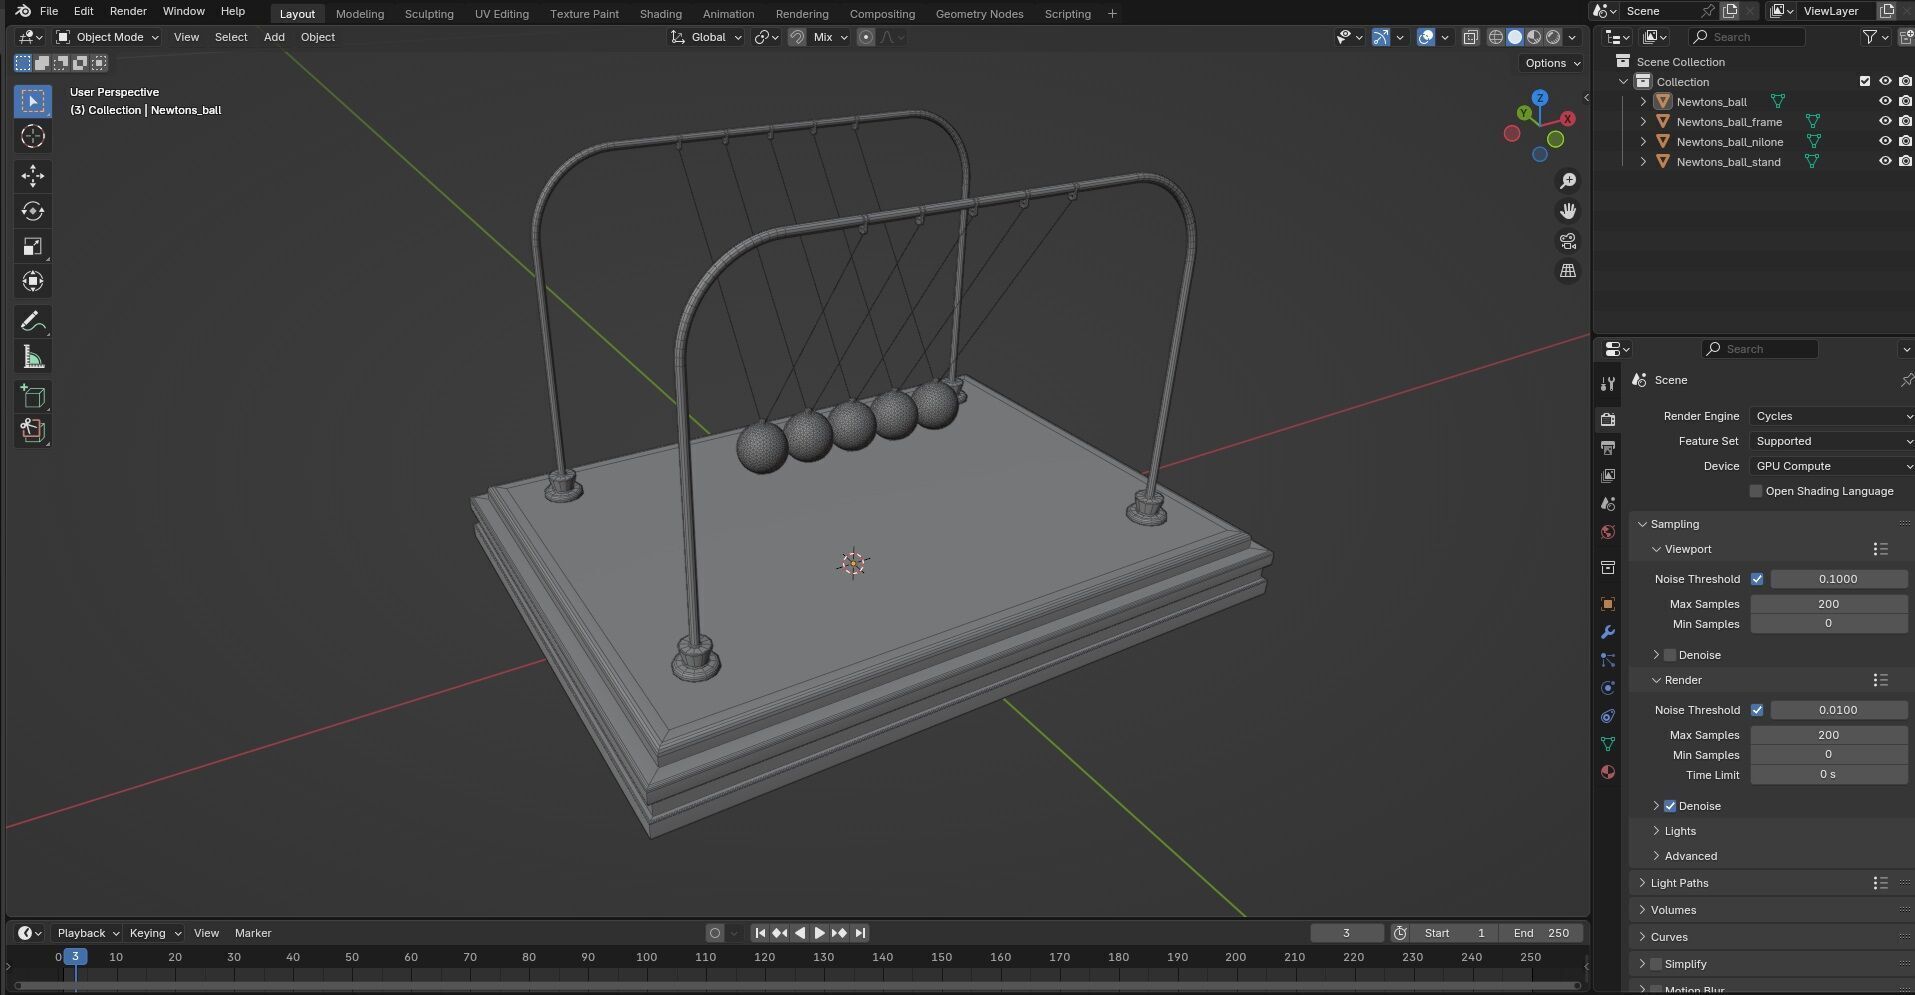Switch to the Shading workspace tab
Viewport: 1915px width, 995px height.
(660, 14)
